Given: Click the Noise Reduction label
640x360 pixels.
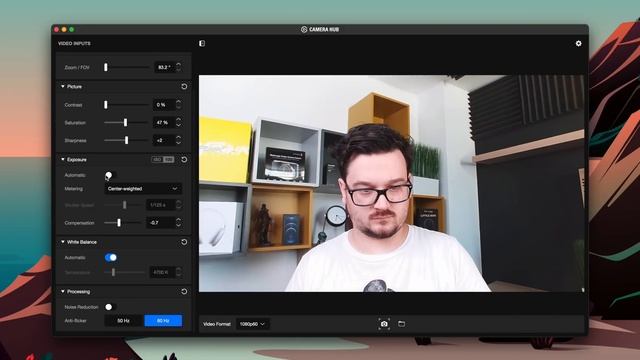Looking at the screenshot, I should point(81,307).
